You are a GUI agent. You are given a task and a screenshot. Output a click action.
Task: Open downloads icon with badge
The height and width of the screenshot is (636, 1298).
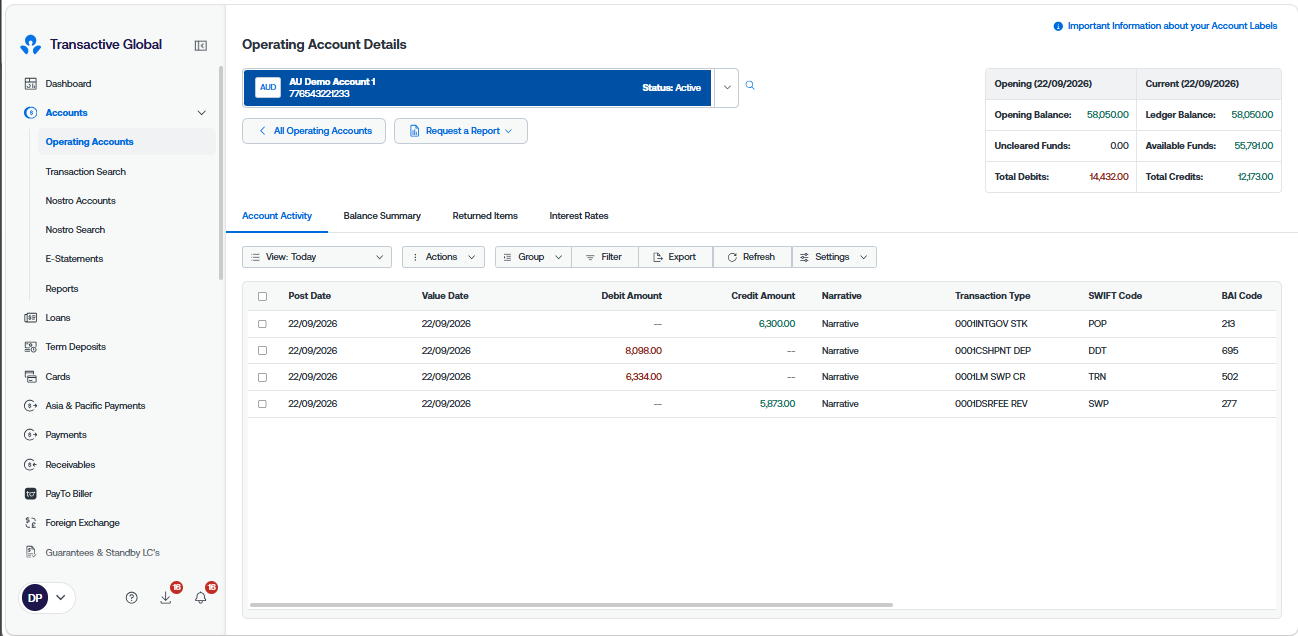click(166, 598)
